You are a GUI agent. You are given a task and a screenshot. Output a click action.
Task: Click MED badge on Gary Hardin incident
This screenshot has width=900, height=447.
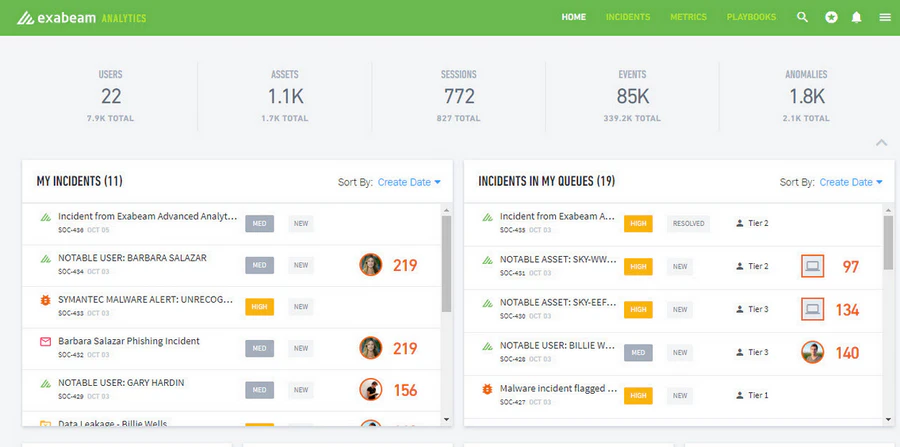[259, 390]
